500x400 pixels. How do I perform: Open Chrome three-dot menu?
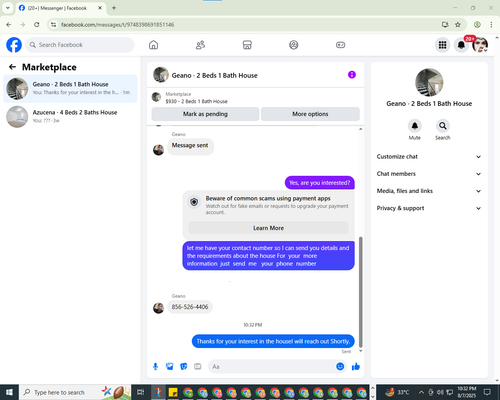click(x=491, y=24)
